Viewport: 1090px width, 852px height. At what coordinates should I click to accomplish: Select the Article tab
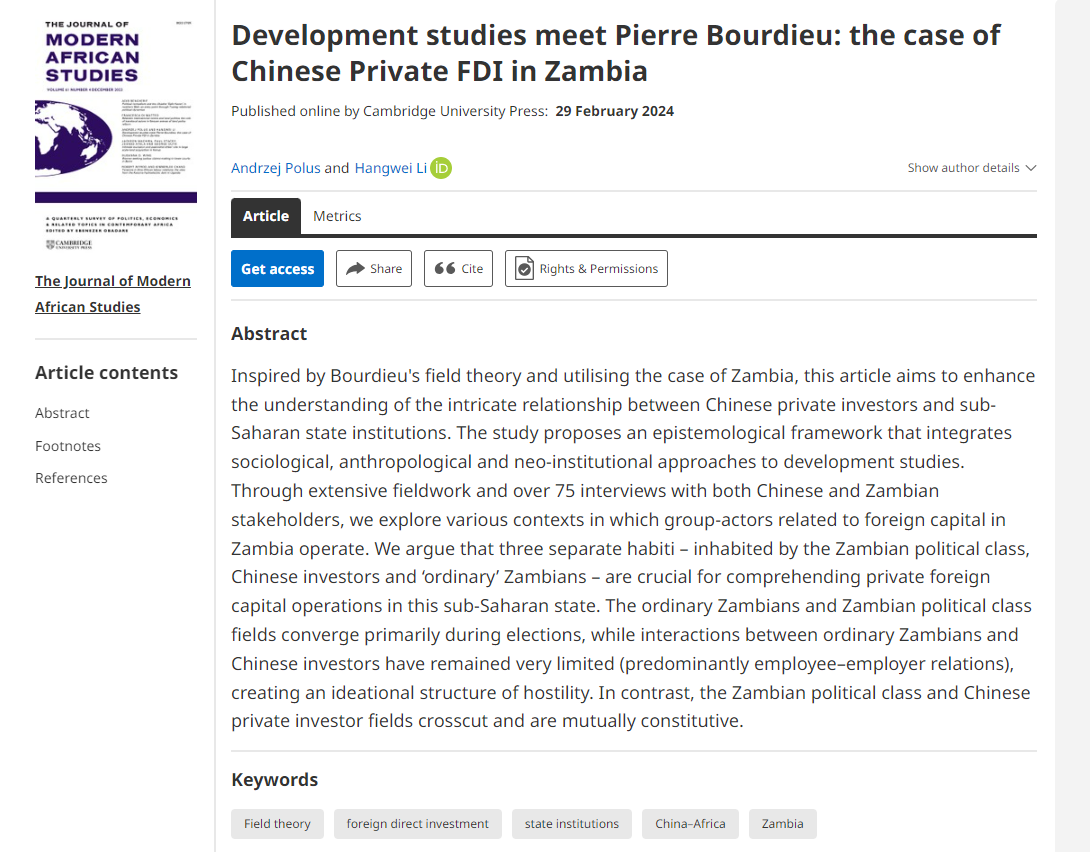point(266,216)
